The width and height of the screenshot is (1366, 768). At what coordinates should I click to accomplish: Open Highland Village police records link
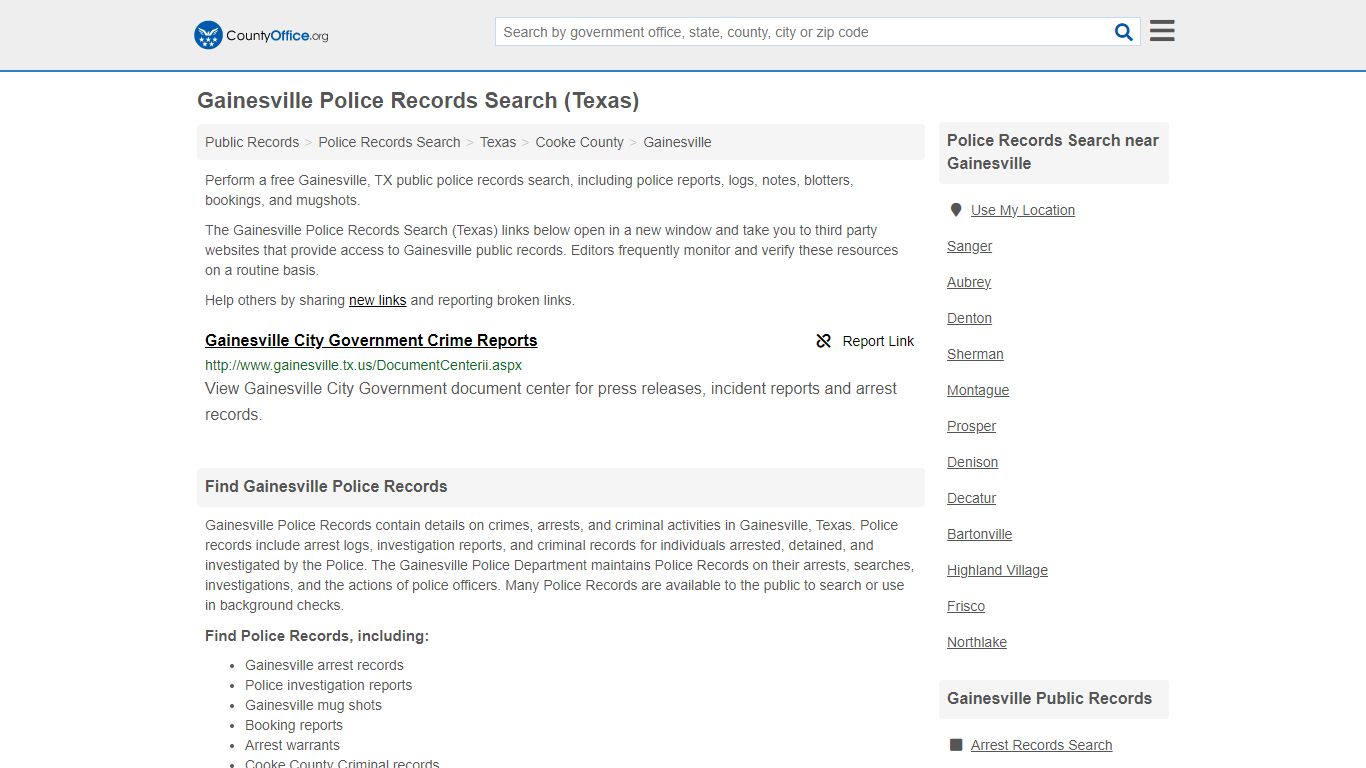(997, 570)
